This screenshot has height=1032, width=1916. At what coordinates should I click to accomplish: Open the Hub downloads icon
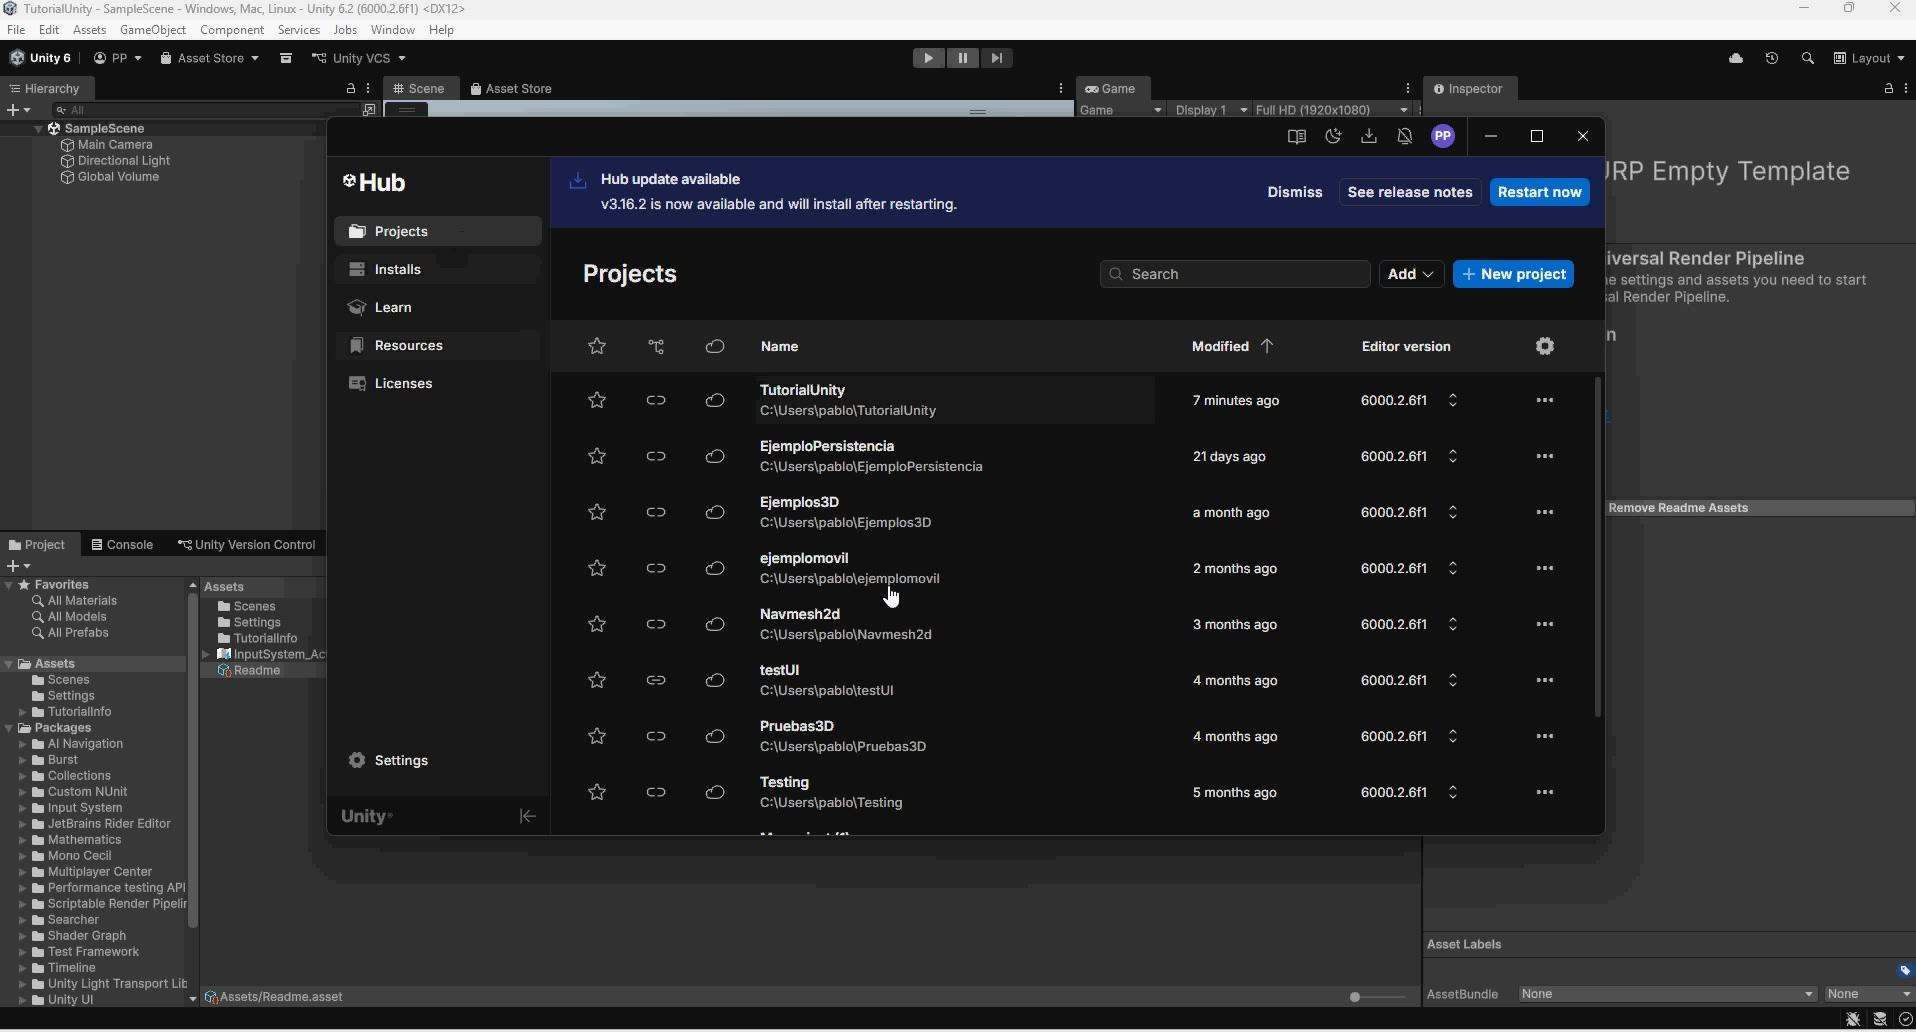click(1369, 137)
